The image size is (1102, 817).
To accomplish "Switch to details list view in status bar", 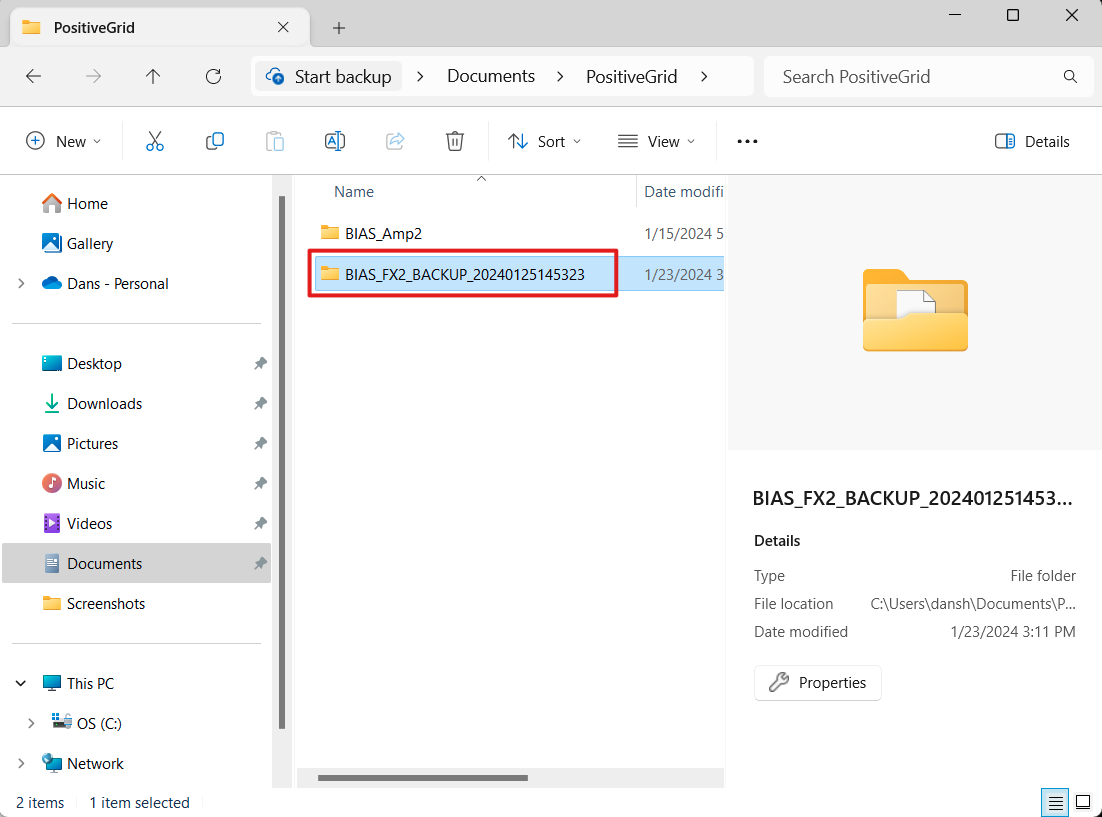I will point(1053,802).
